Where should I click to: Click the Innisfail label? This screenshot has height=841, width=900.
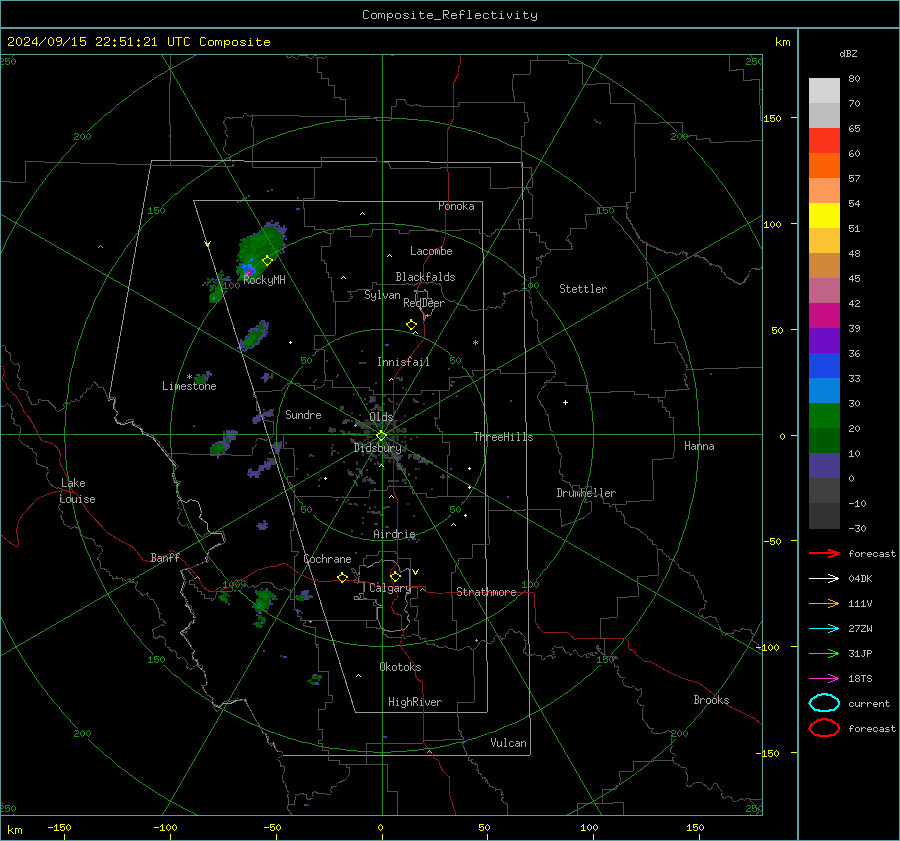tap(403, 362)
